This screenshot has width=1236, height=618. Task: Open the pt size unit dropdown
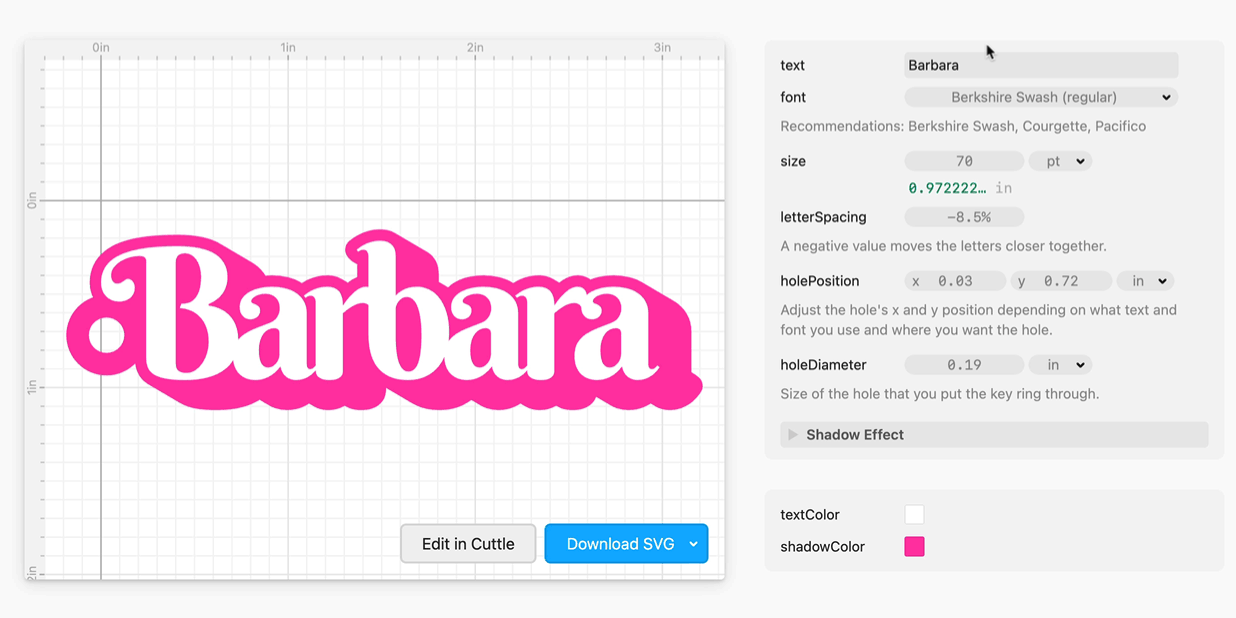tap(1060, 161)
